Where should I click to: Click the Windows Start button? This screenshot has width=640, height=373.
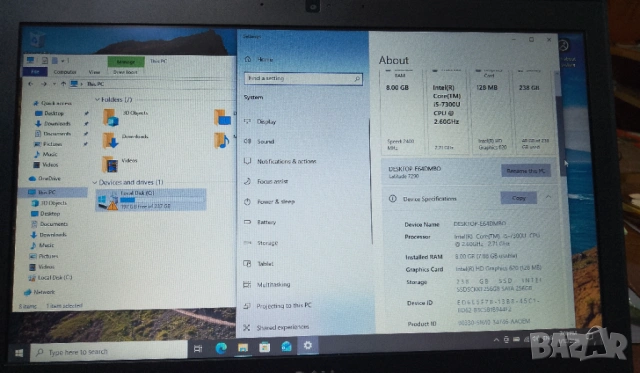tap(19, 353)
